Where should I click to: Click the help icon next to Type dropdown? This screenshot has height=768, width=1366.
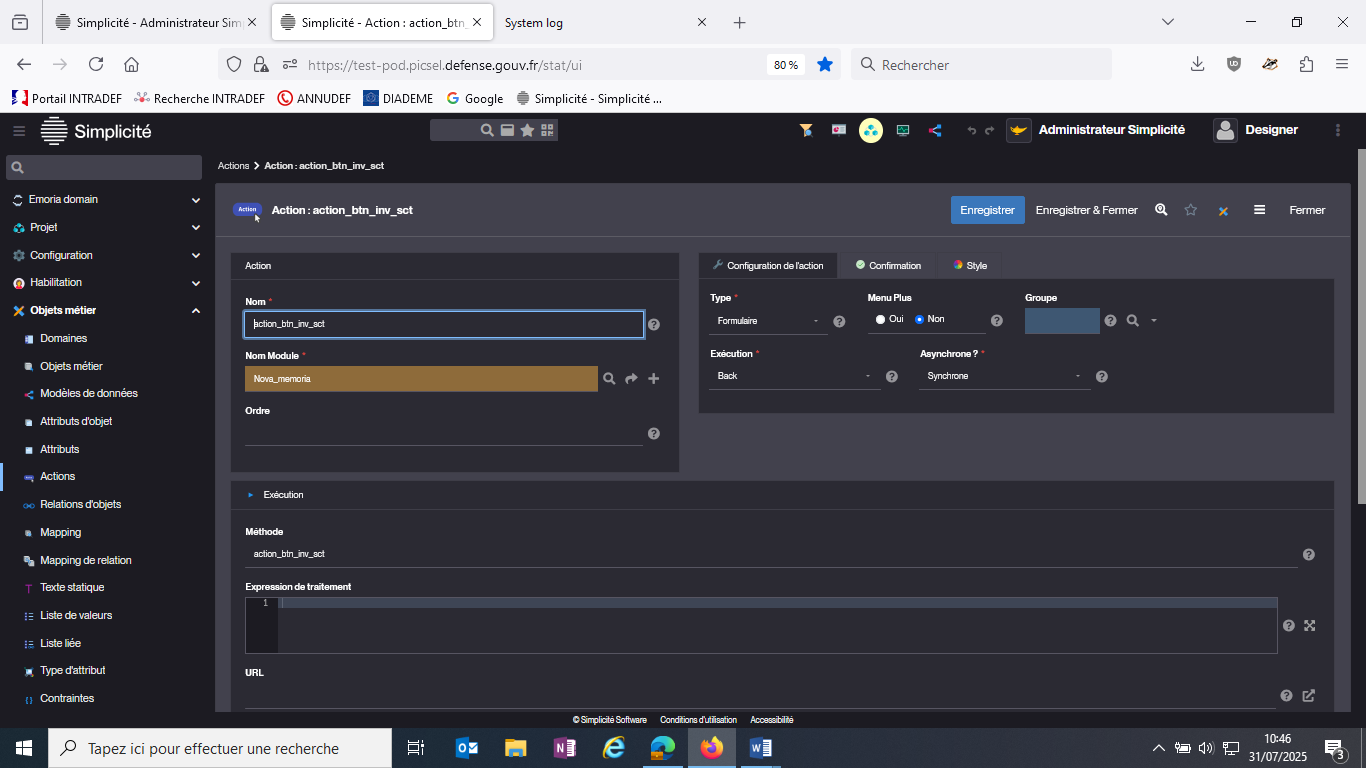click(x=840, y=322)
